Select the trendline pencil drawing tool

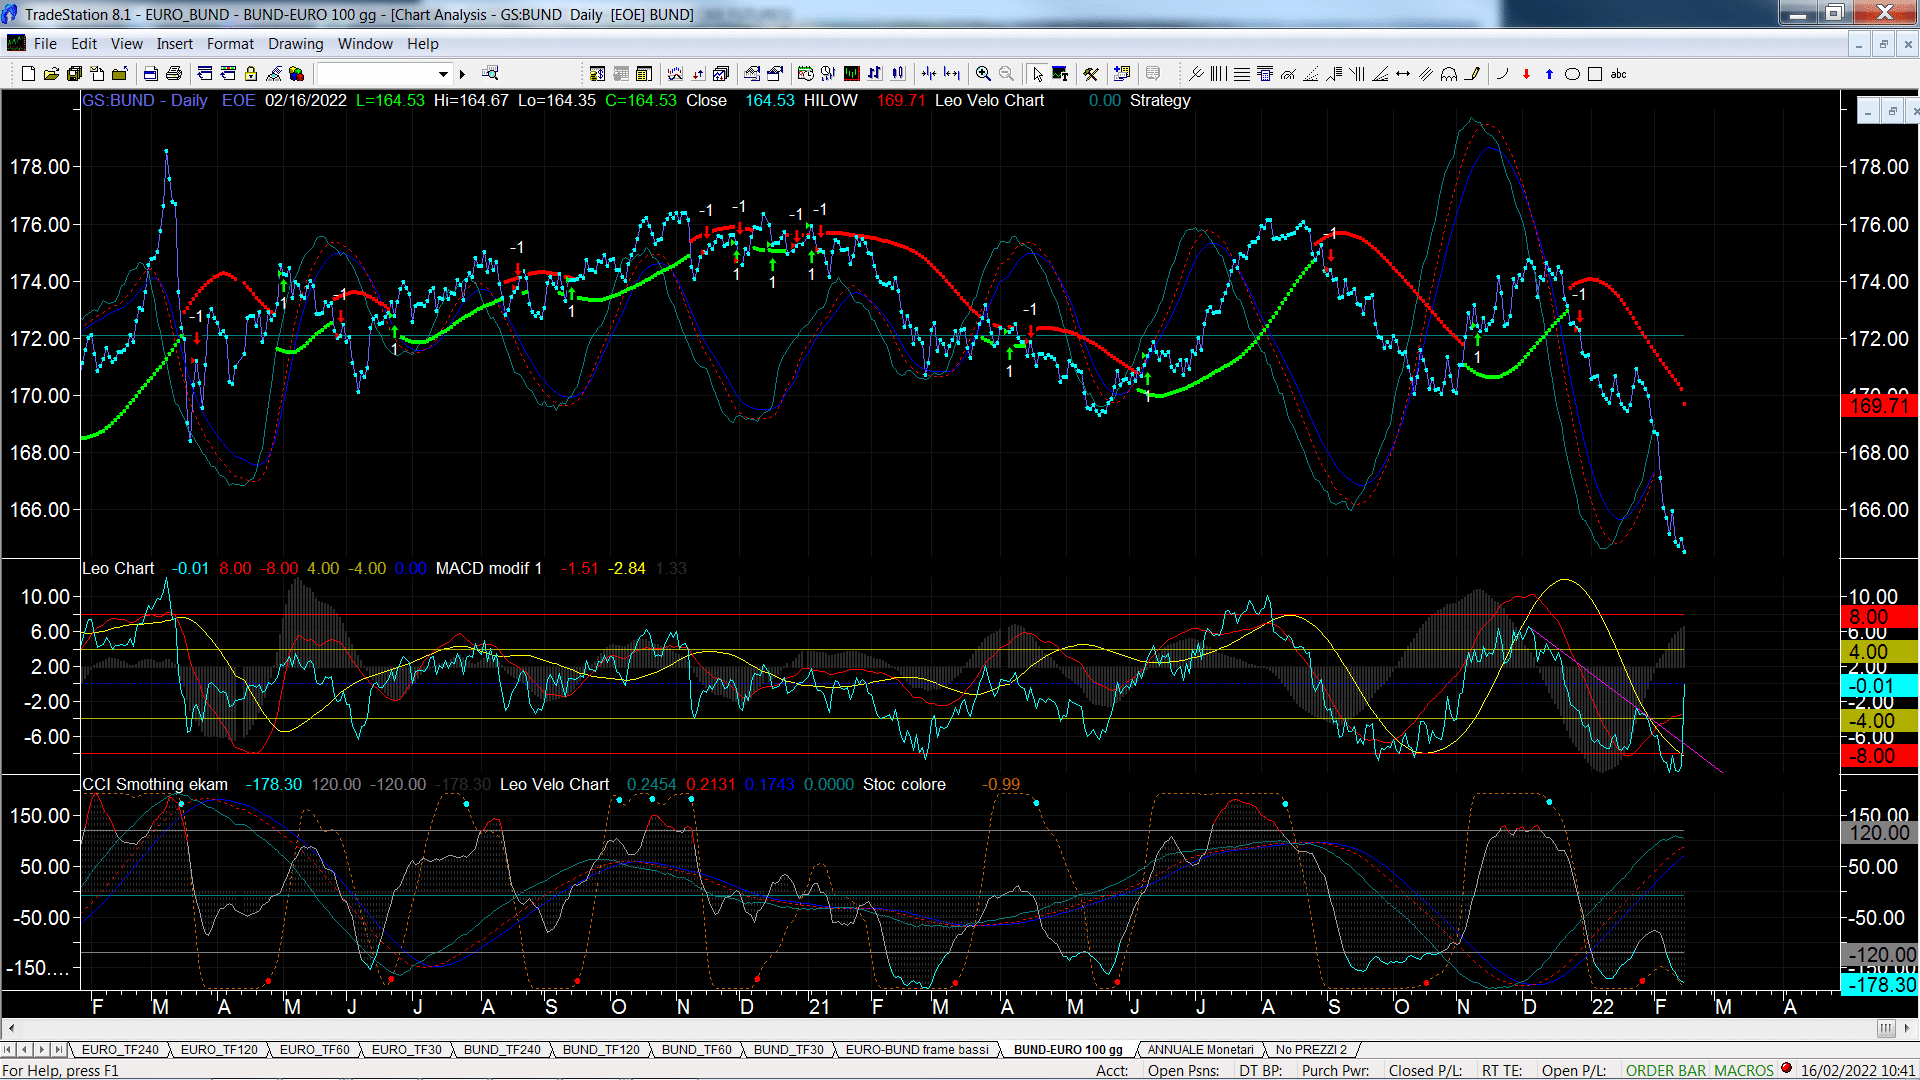1472,73
